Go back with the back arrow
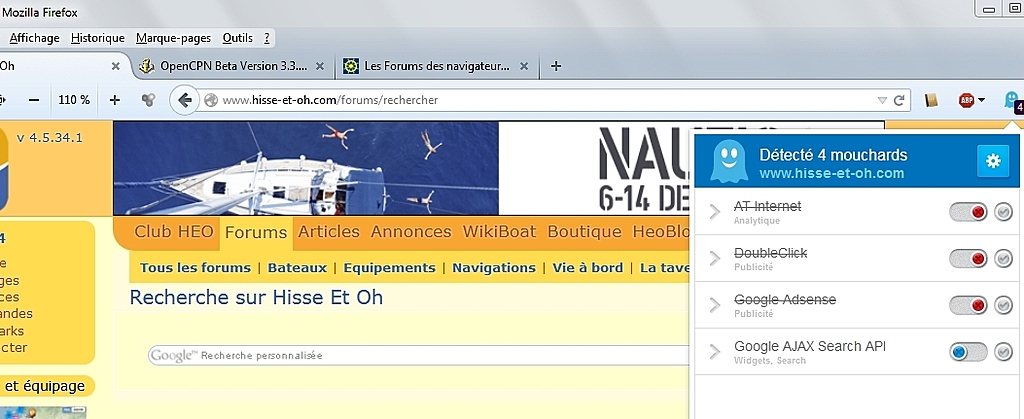Screen dimensions: 1024x419 184,100
